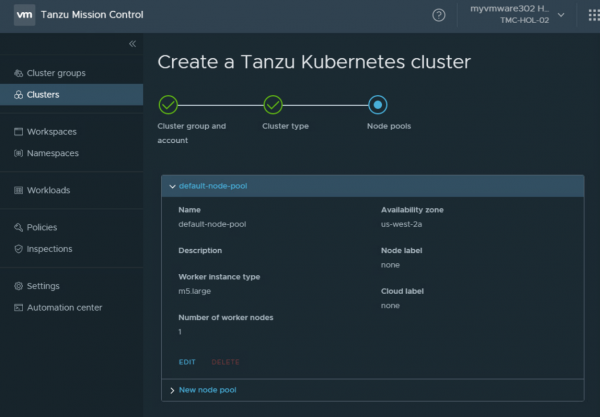Go to the Clusters menu item
The height and width of the screenshot is (417, 600).
tap(43, 95)
